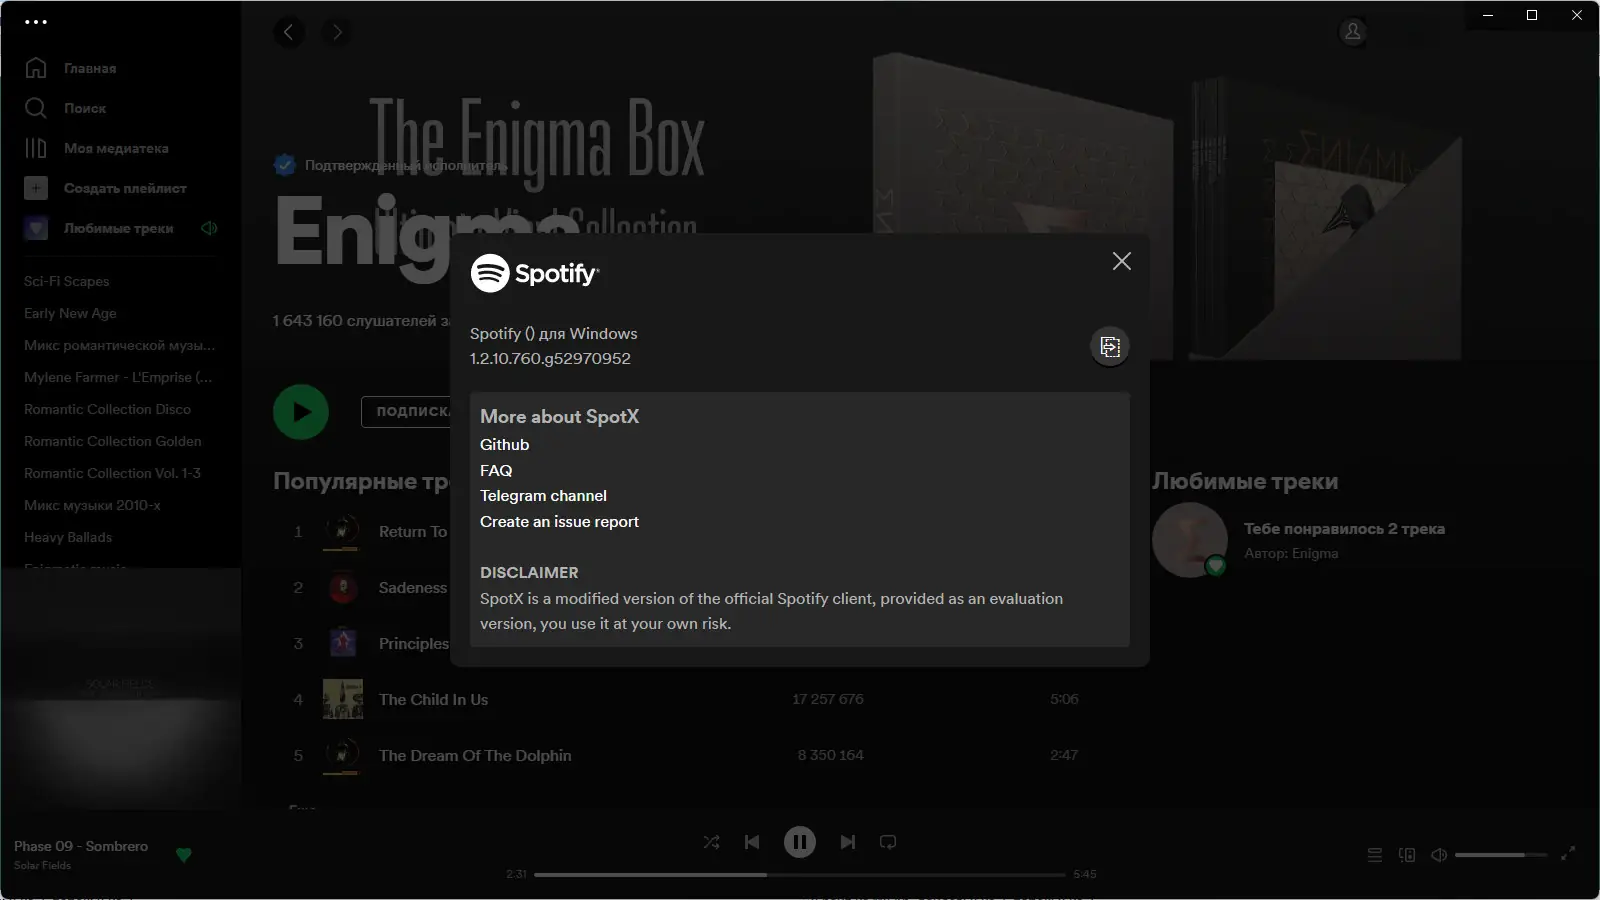This screenshot has height=900, width=1600.
Task: Open Любимые треки in the sidebar
Action: tap(99, 228)
